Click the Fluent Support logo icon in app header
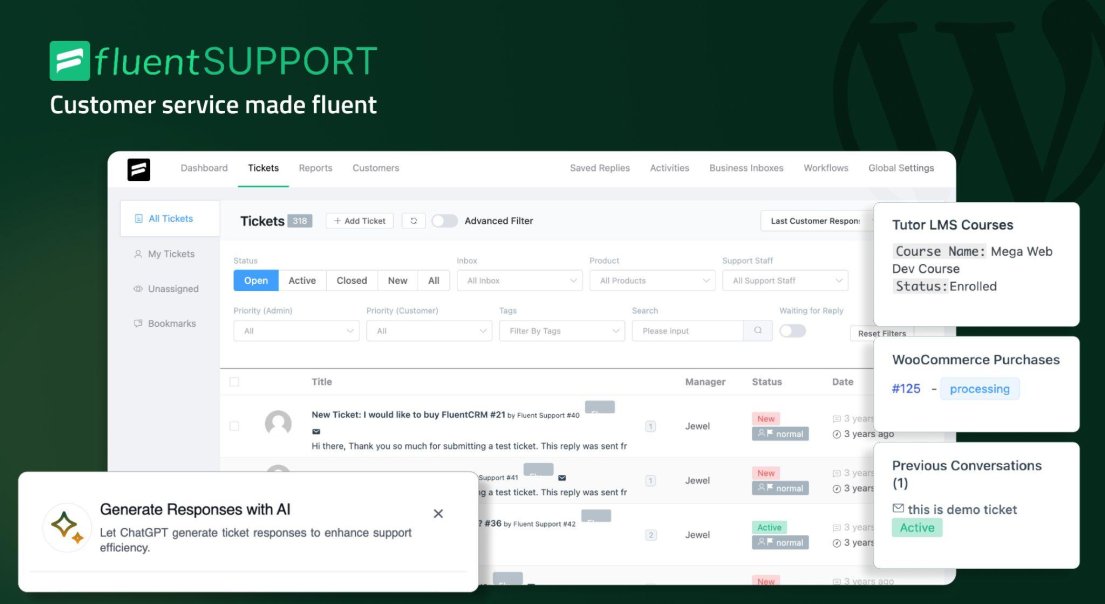 (139, 169)
